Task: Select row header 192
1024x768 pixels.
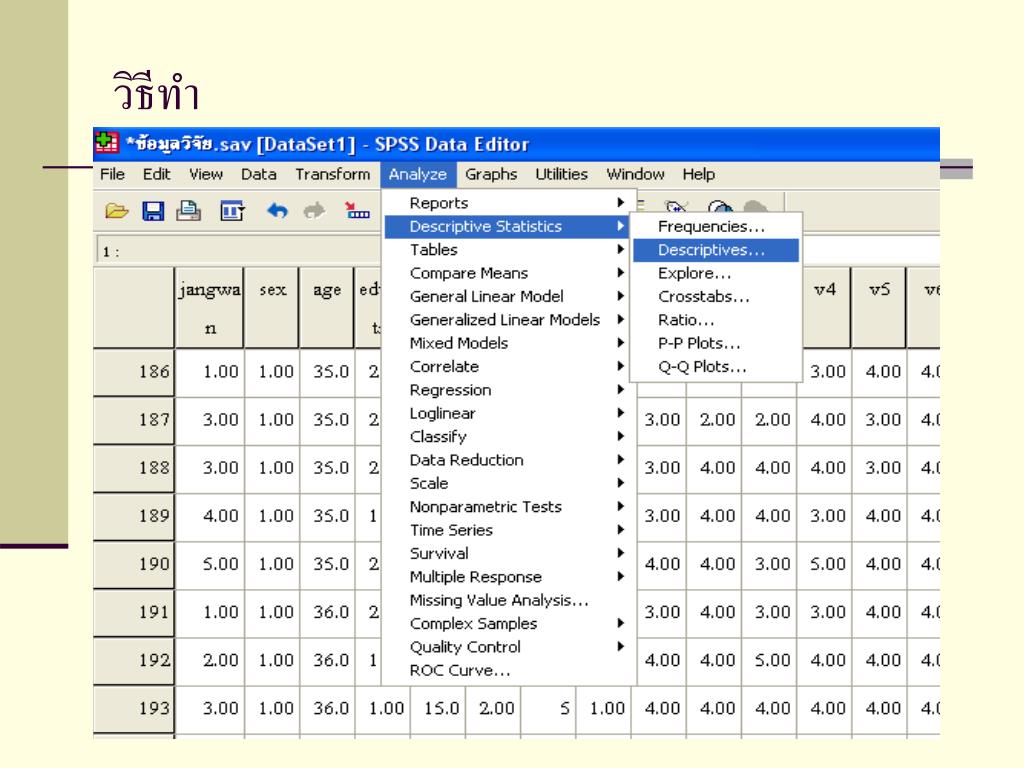Action: [x=134, y=660]
